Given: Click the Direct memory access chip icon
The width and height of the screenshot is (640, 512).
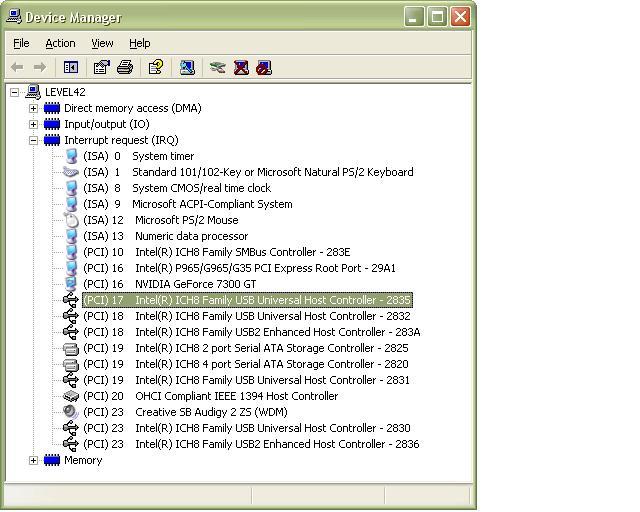Looking at the screenshot, I should (52, 108).
